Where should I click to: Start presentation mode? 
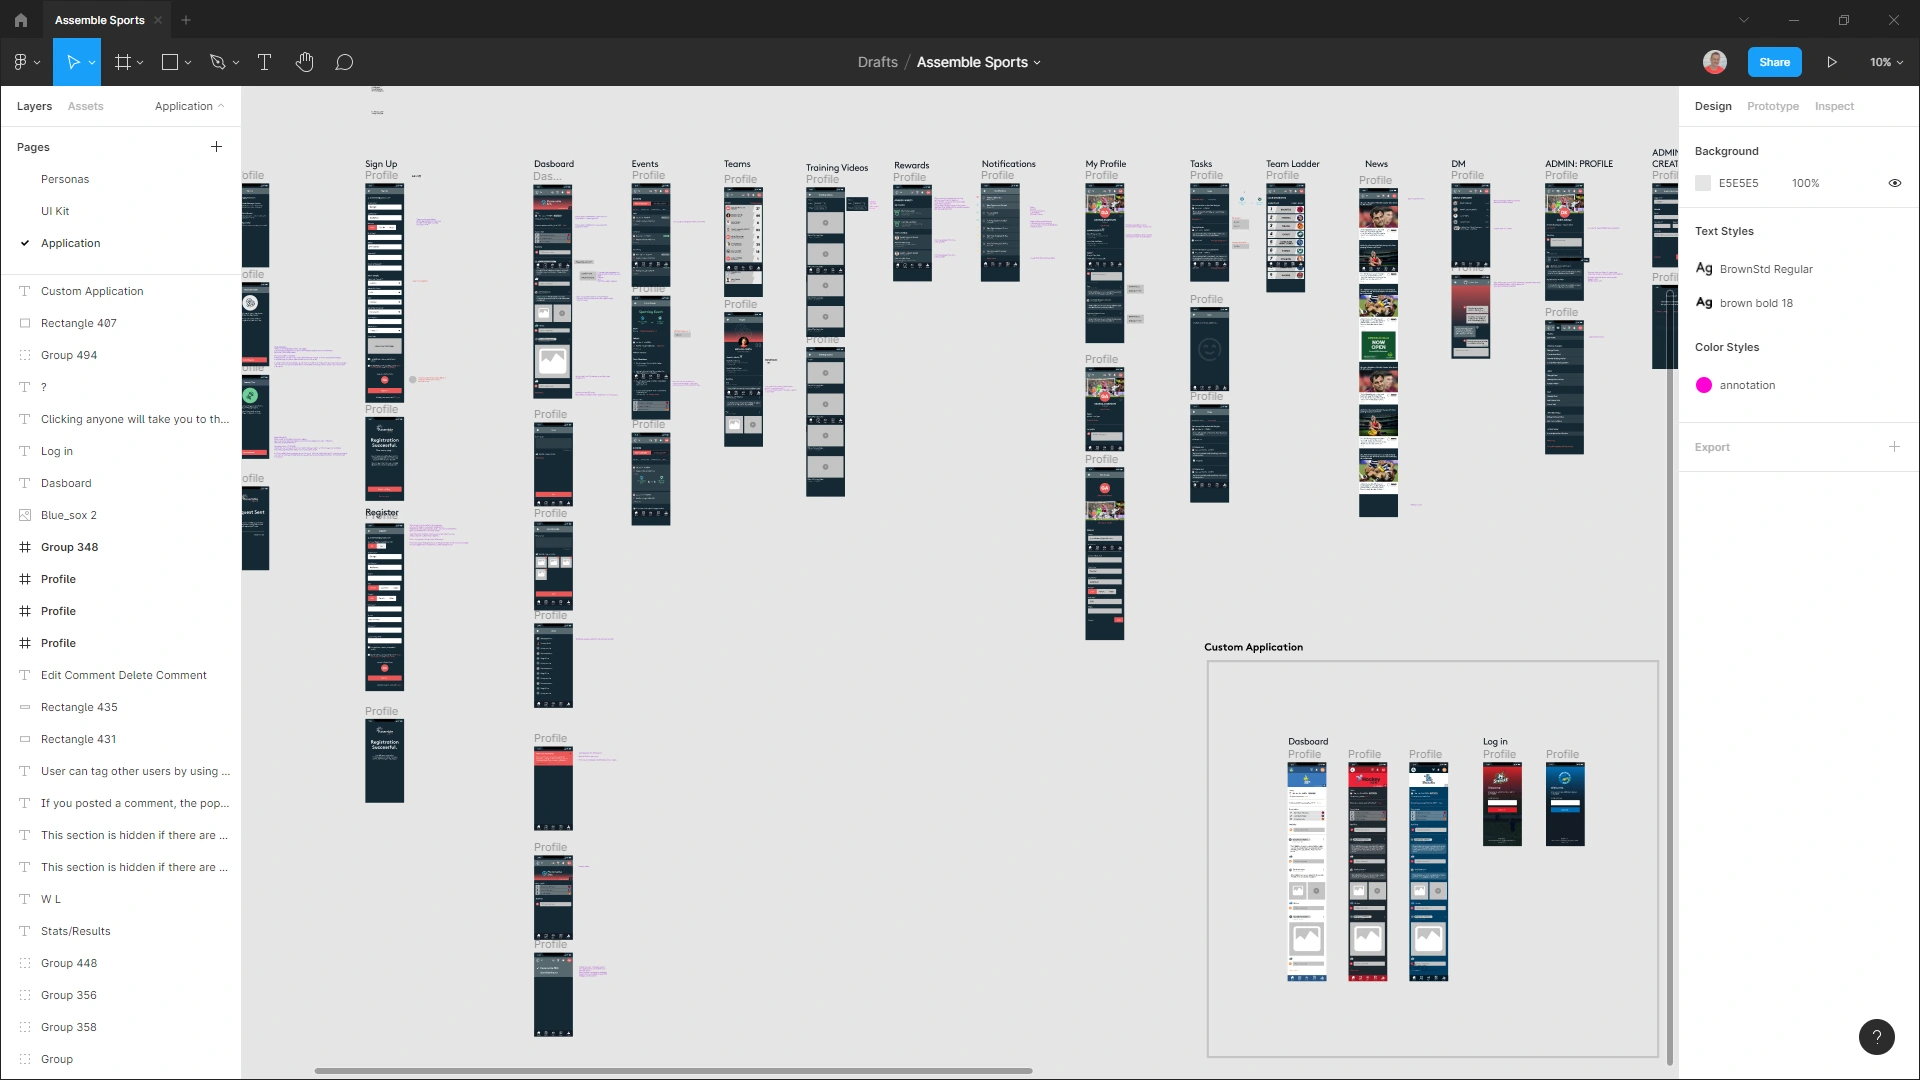tap(1832, 62)
